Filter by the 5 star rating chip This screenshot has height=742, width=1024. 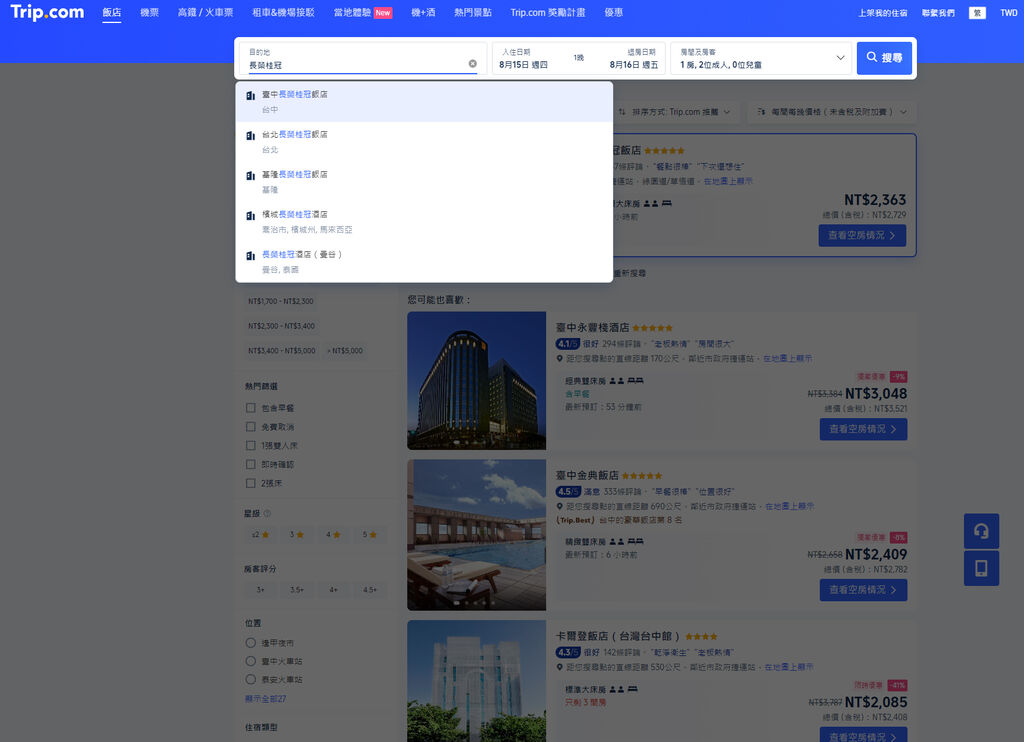coord(370,534)
